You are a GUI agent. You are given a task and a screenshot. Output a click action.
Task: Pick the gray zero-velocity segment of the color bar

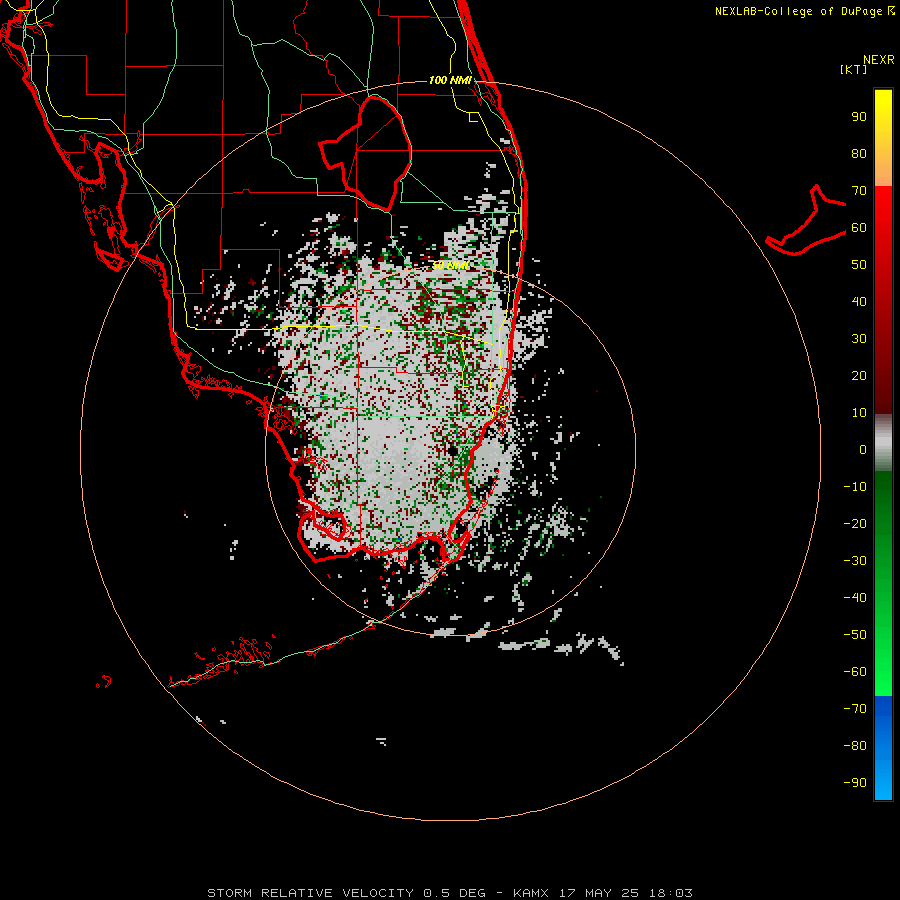(883, 442)
